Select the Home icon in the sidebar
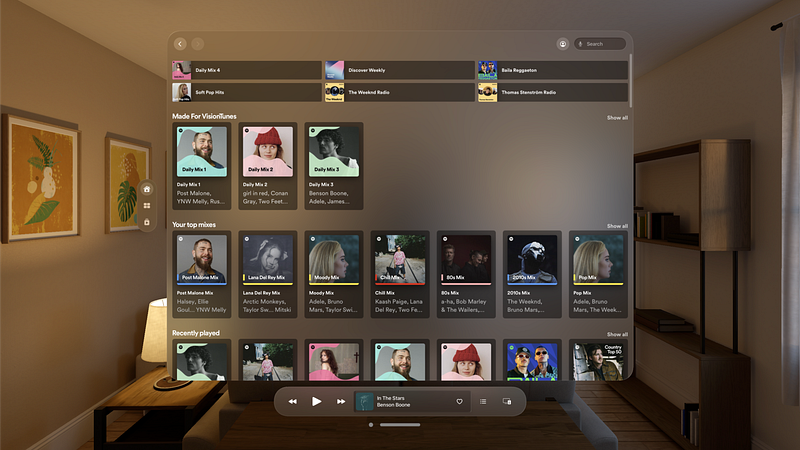The width and height of the screenshot is (800, 450). coord(147,189)
